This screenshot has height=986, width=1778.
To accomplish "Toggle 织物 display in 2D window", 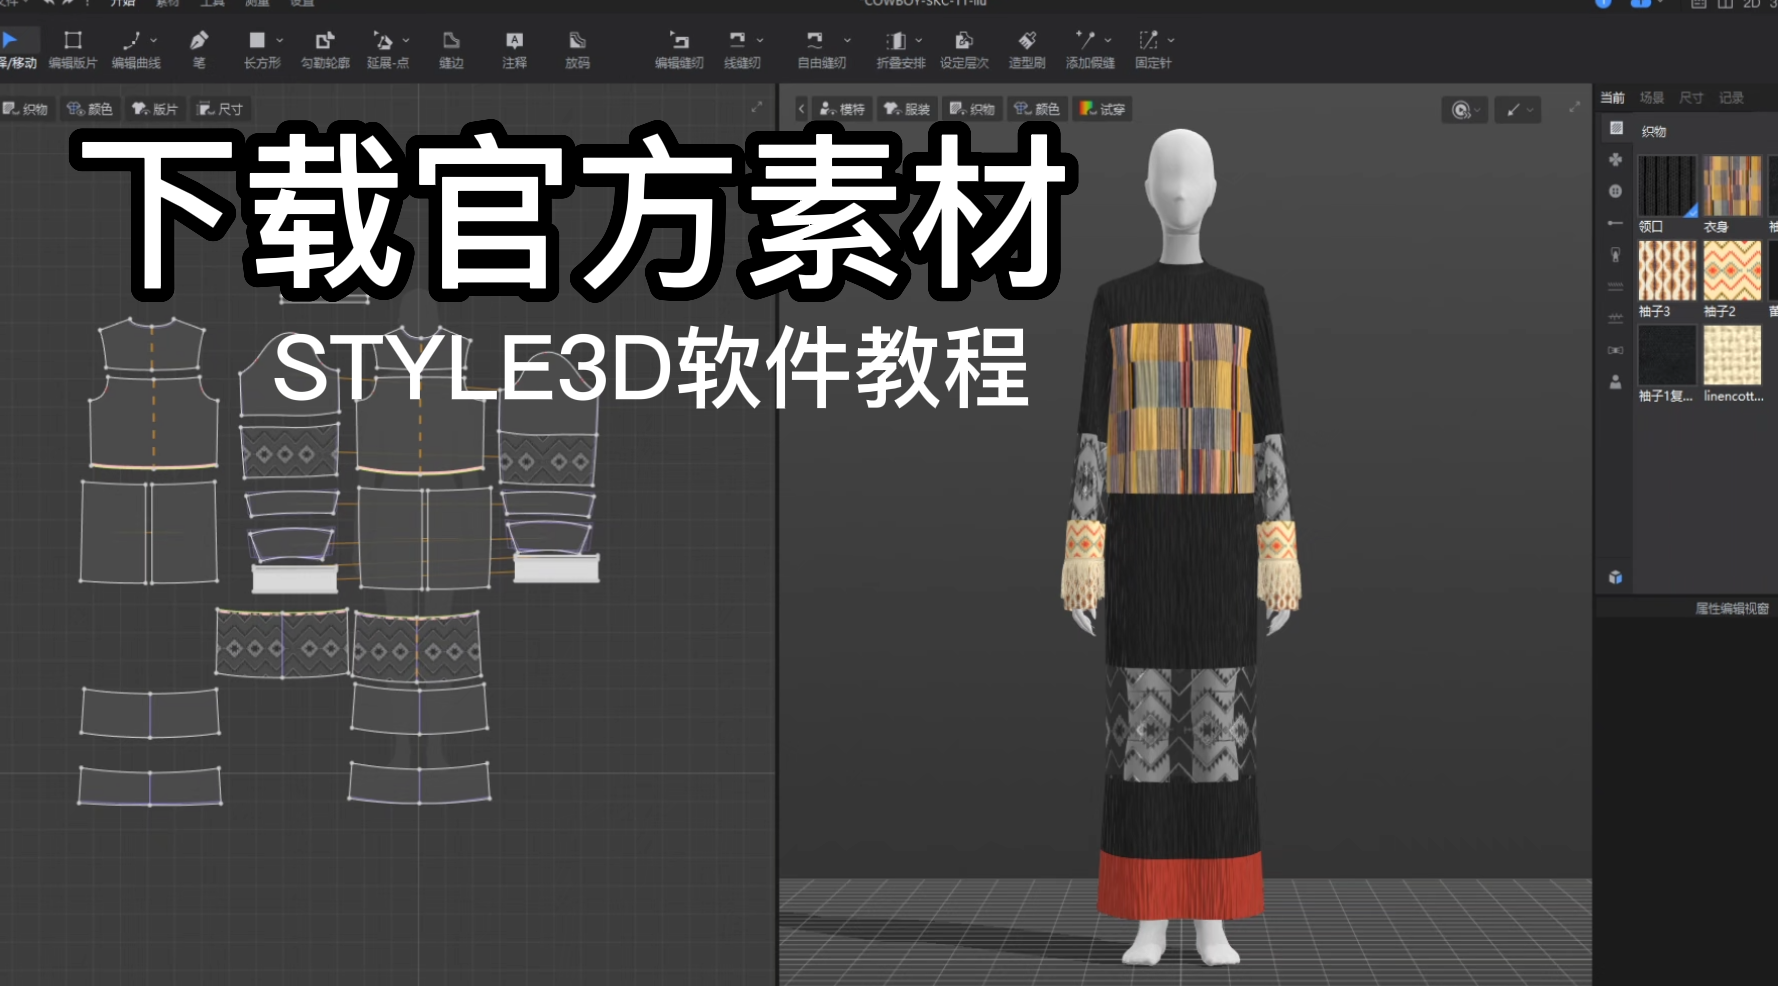I will (x=26, y=109).
